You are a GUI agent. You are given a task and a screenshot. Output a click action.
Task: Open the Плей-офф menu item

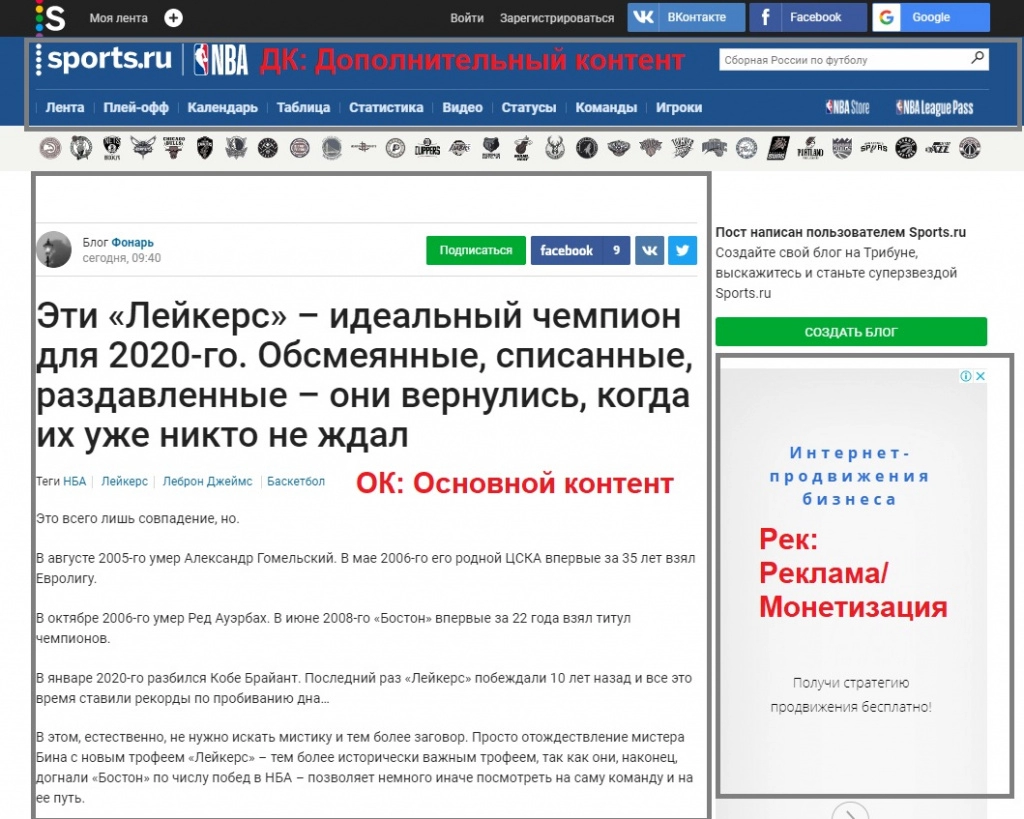click(136, 107)
